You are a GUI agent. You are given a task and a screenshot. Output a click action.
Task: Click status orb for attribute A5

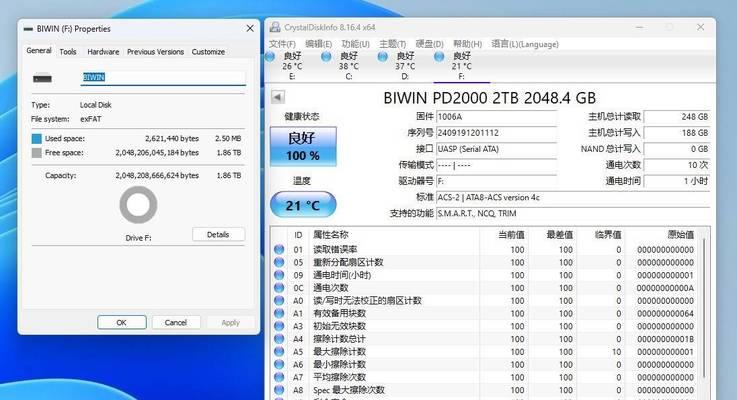[x=279, y=351]
